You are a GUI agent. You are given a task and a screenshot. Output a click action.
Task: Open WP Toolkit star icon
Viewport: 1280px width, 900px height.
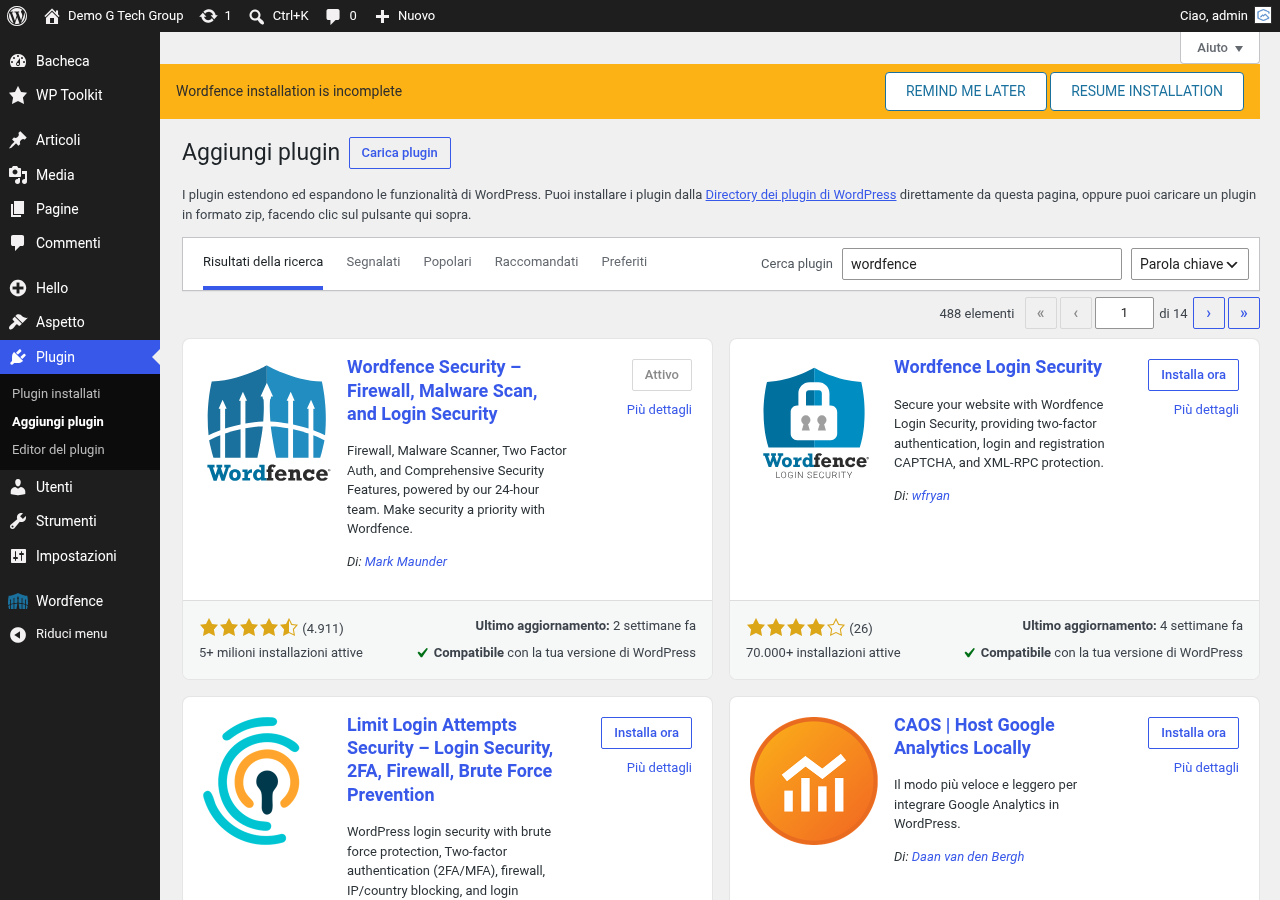18,95
